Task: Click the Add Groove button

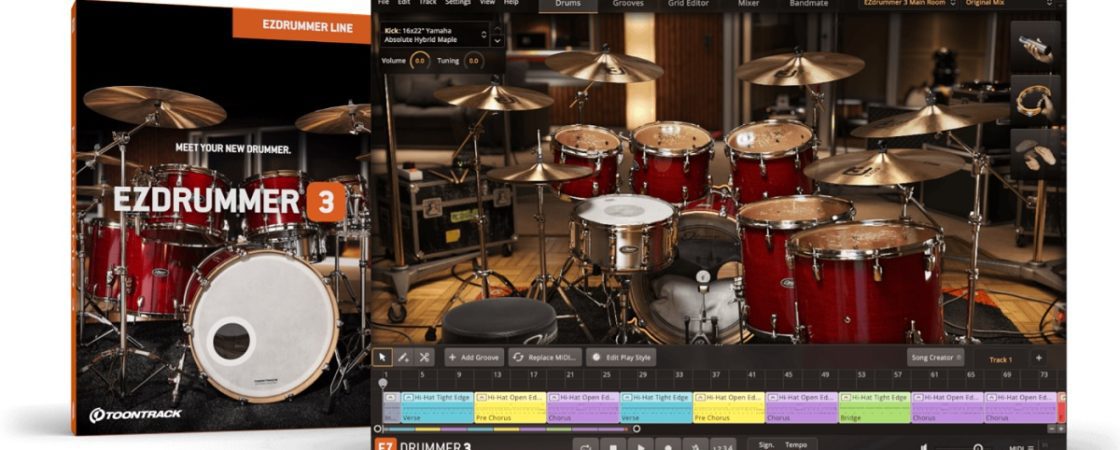Action: [474, 357]
